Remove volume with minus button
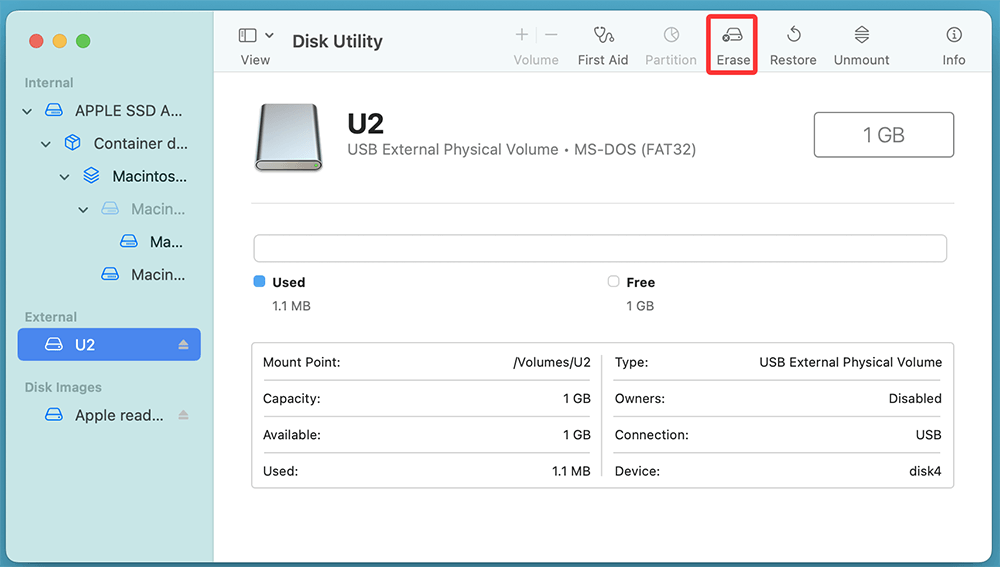Screen dimensions: 1000x567 pos(551,35)
